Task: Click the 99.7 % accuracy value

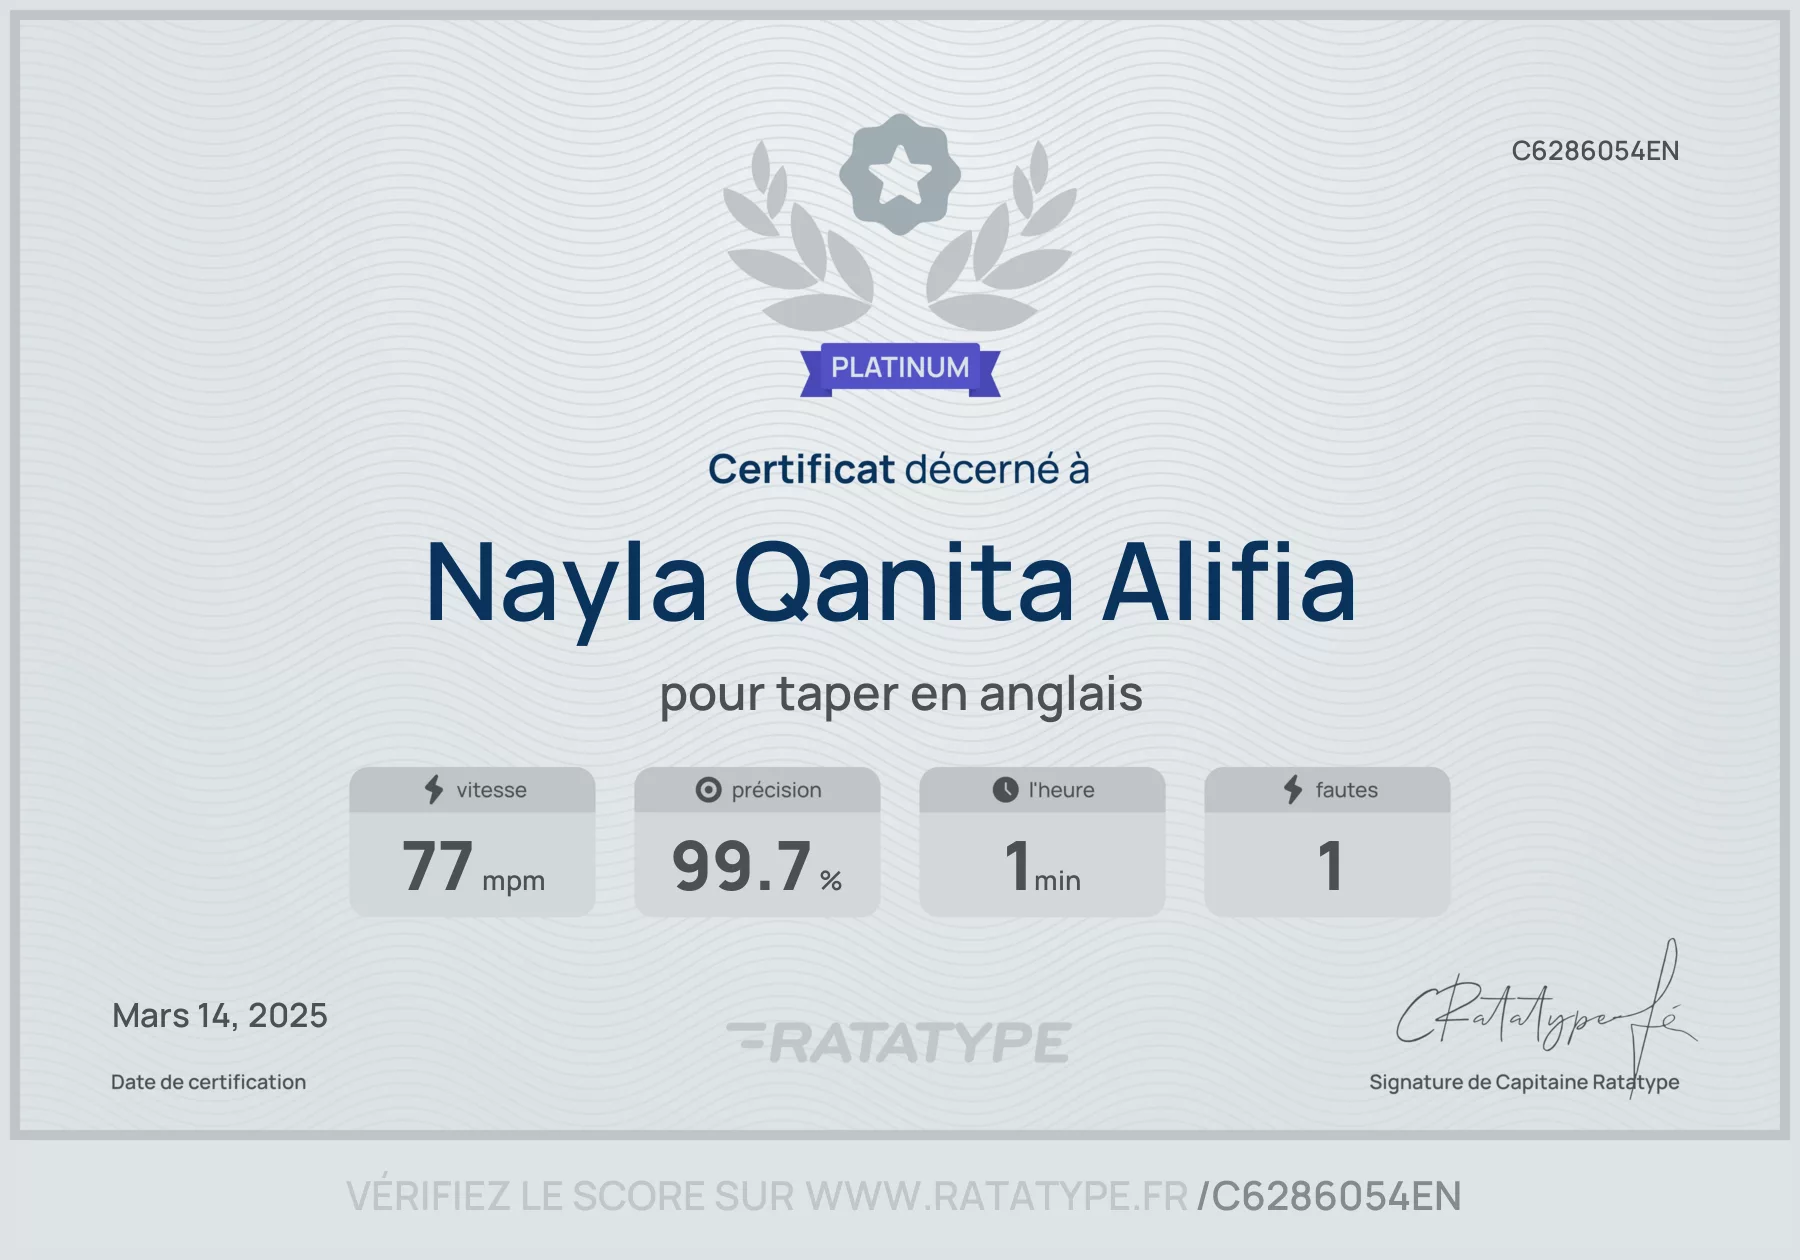Action: click(x=757, y=867)
